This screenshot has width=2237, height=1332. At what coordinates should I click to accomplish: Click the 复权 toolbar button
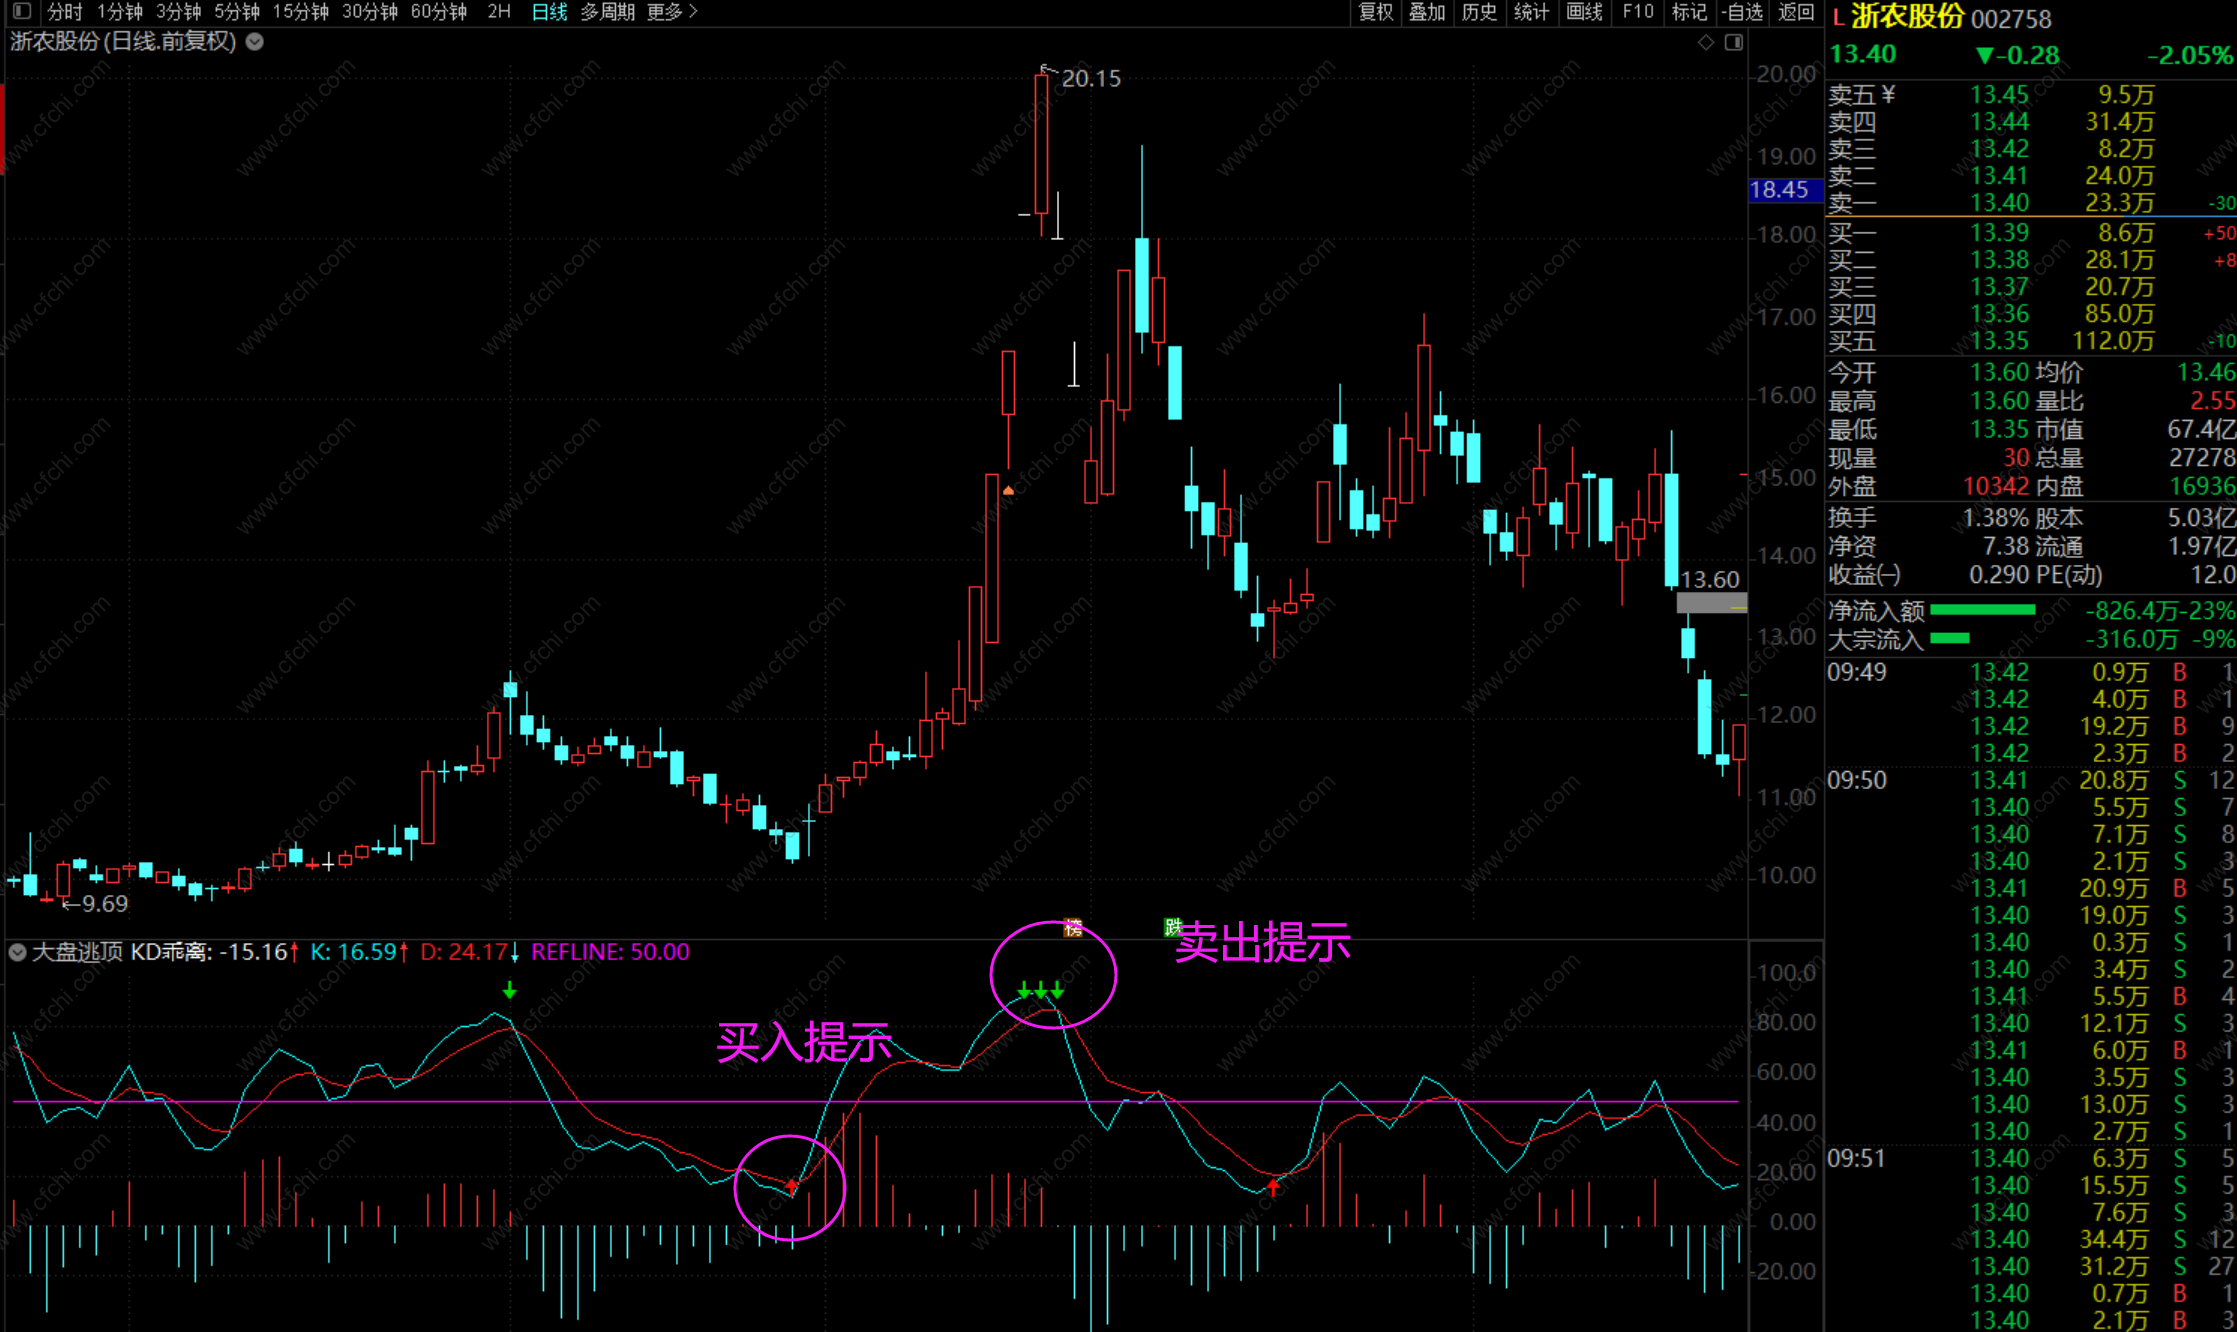[1375, 12]
